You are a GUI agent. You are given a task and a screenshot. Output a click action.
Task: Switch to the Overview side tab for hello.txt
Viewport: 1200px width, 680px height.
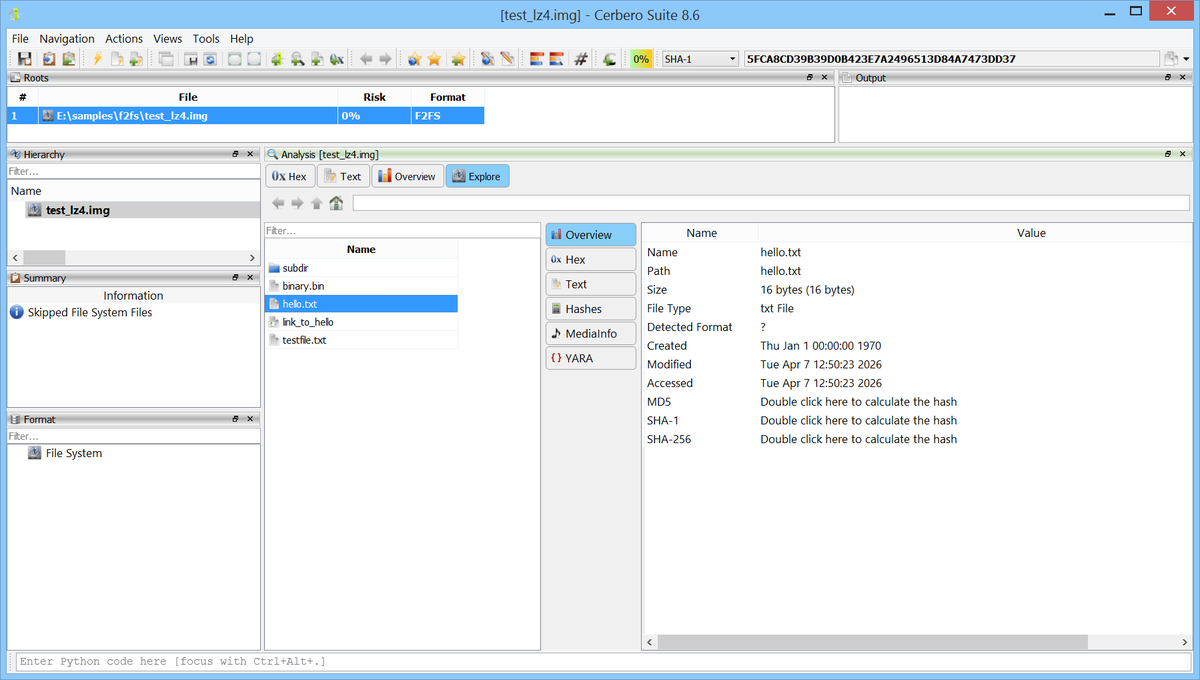(591, 235)
